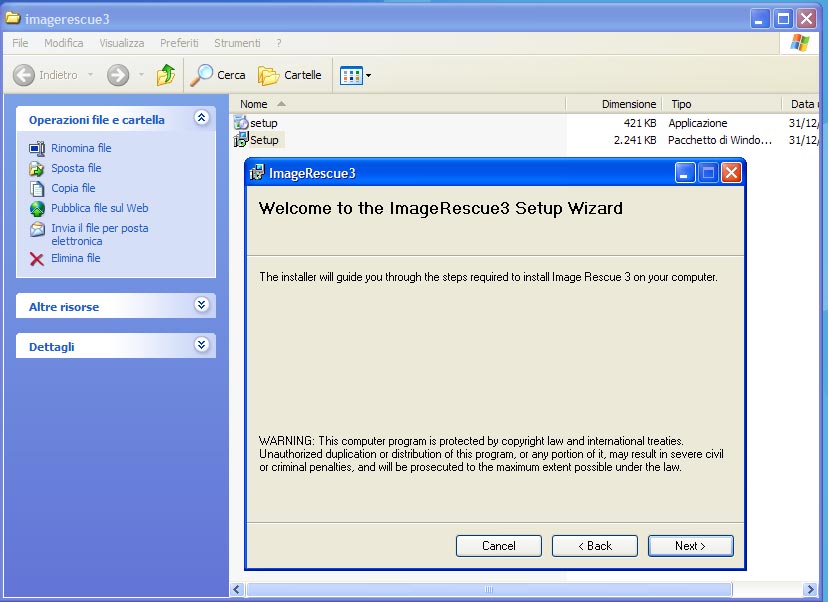Image resolution: width=828 pixels, height=602 pixels.
Task: Click the red X Elimina icon
Action: (x=37, y=259)
